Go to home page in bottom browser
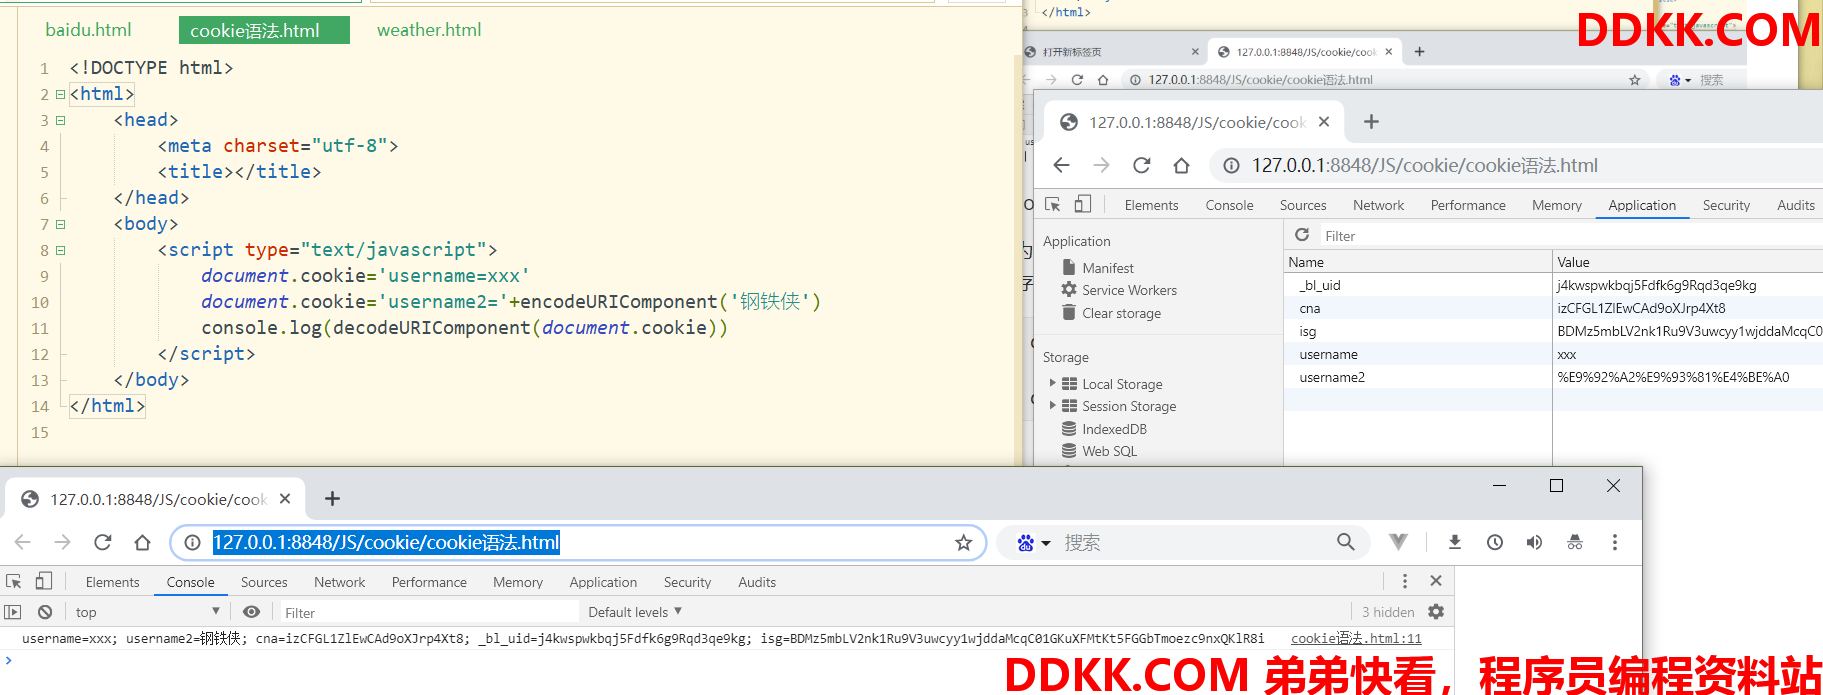Screen dimensions: 1823x695 tap(142, 542)
